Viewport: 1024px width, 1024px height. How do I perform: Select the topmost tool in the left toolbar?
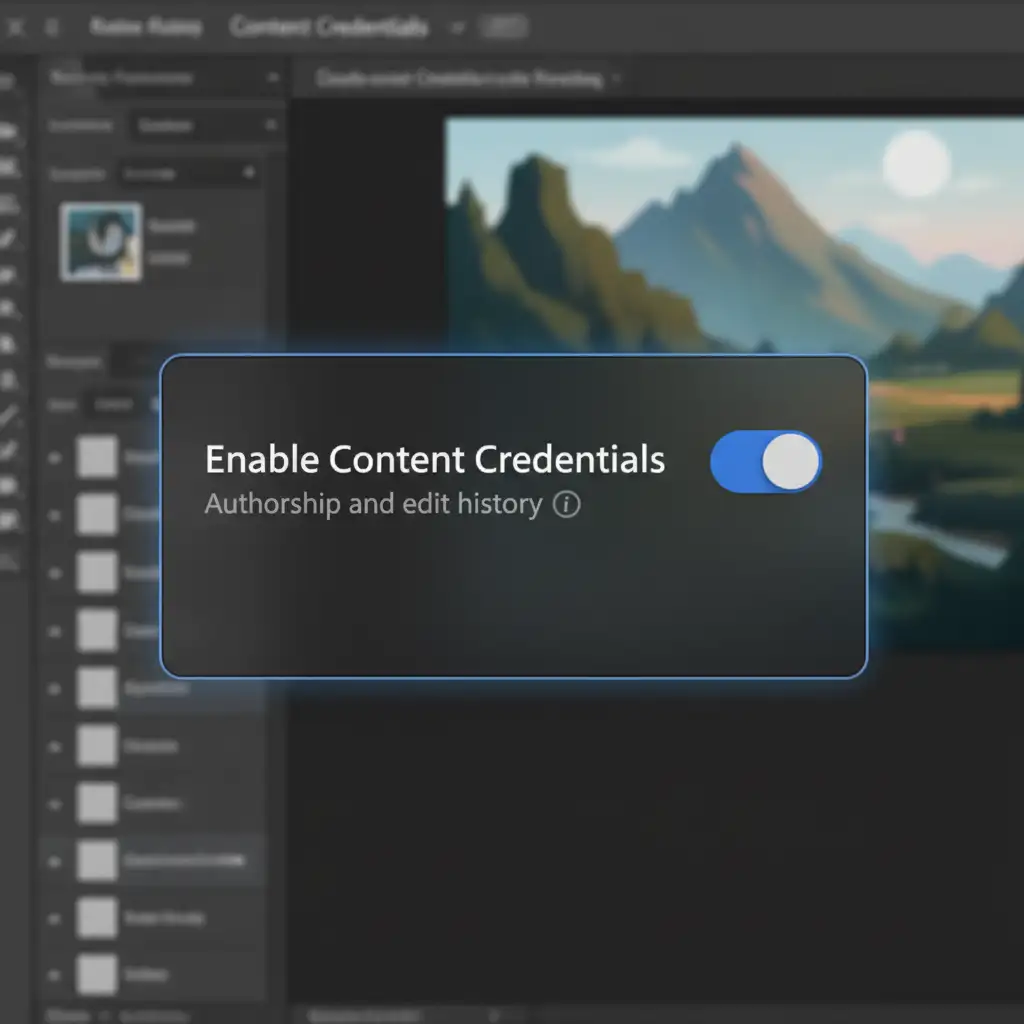10,131
